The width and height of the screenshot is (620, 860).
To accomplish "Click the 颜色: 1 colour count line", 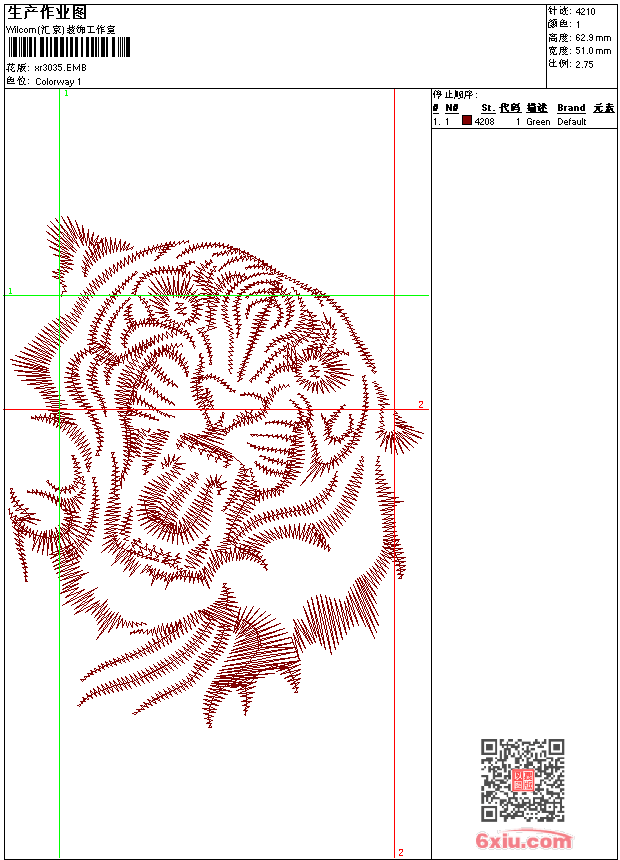I will 563,24.
